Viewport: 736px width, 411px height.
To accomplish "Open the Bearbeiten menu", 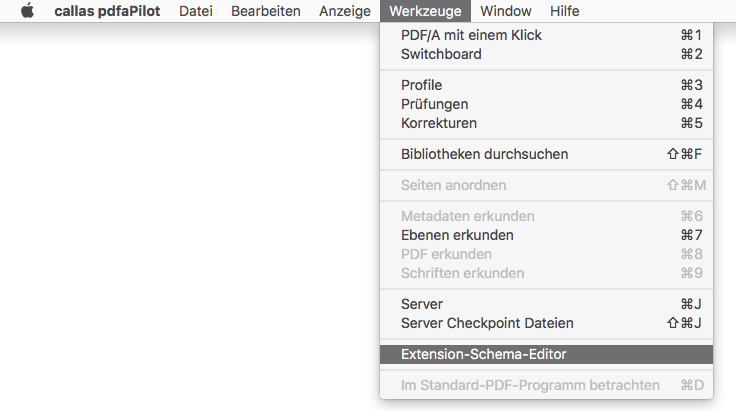I will click(x=266, y=11).
